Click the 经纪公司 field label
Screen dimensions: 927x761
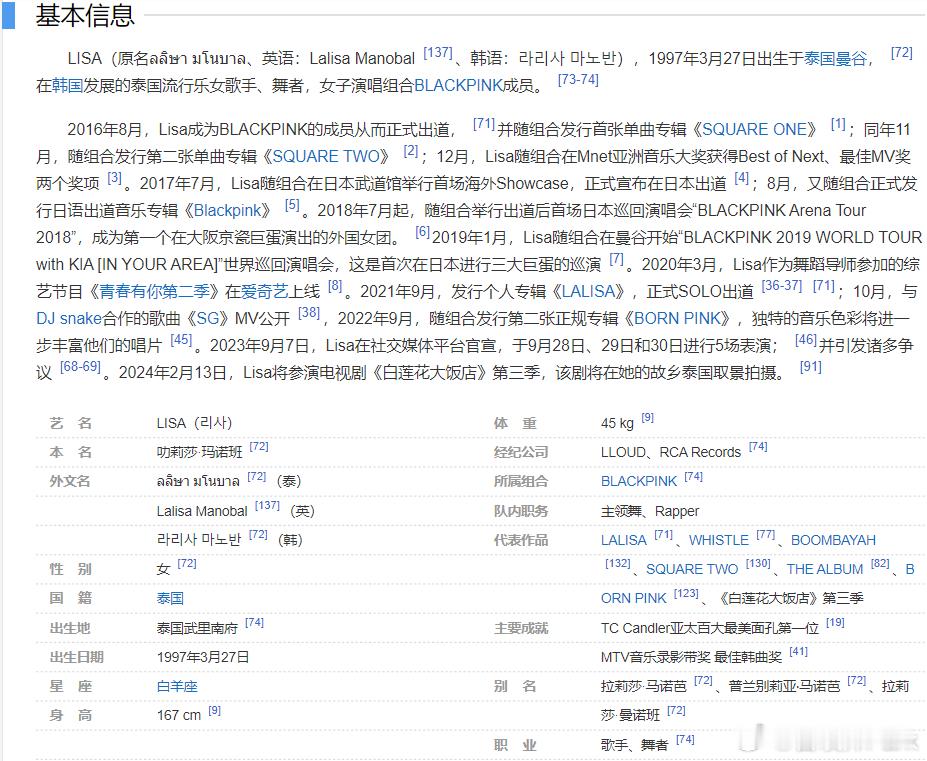521,452
